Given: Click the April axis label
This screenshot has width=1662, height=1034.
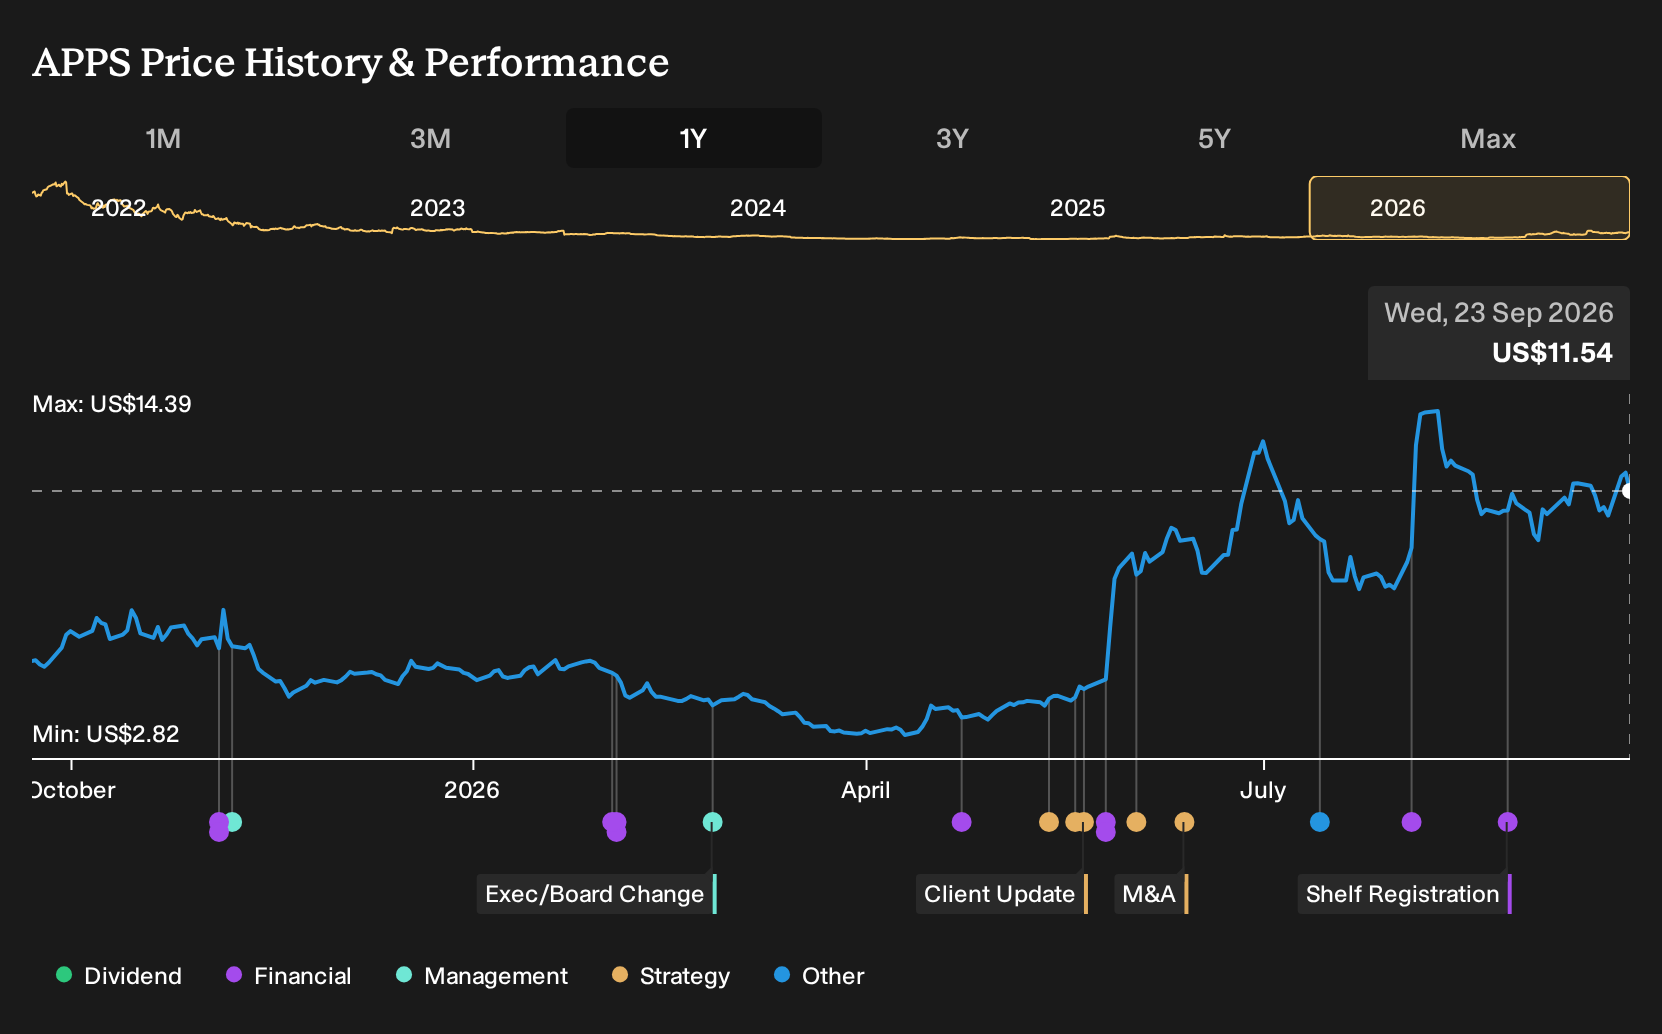Looking at the screenshot, I should tap(865, 790).
